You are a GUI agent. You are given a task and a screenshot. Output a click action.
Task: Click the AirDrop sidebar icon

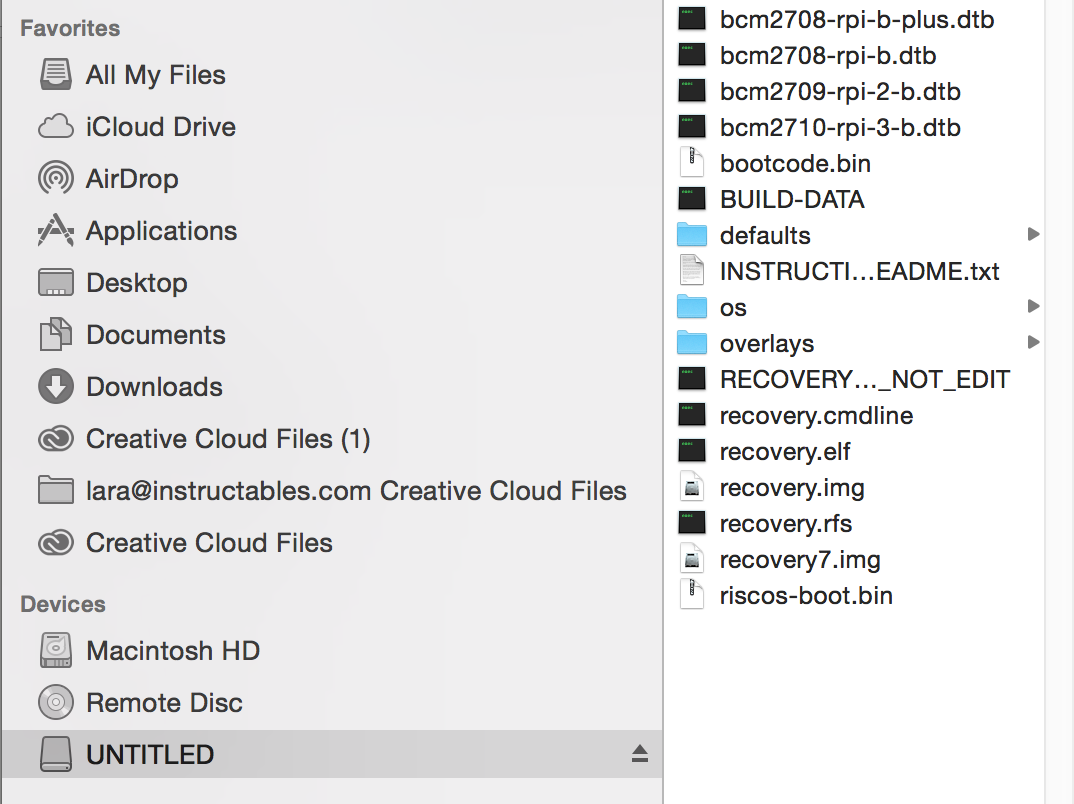(56, 179)
